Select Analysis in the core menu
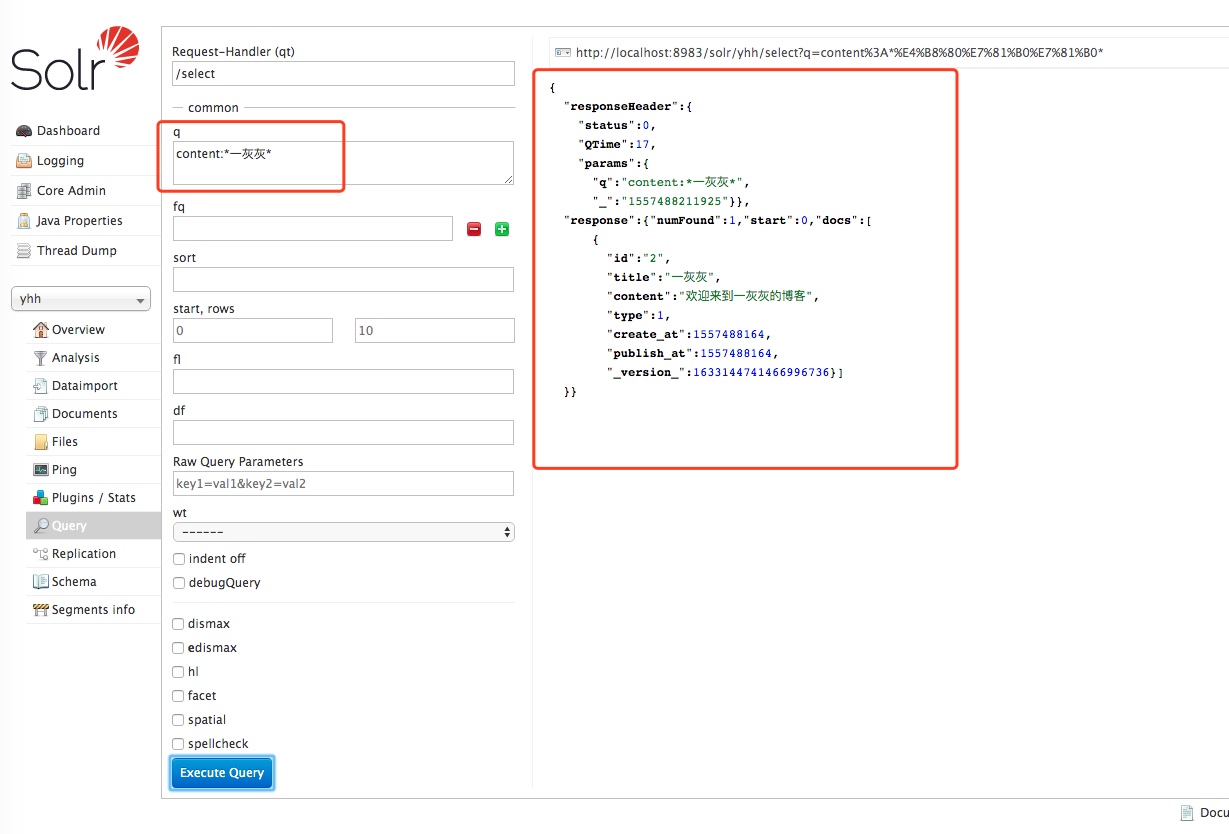This screenshot has width=1229, height=834. pyautogui.click(x=75, y=358)
